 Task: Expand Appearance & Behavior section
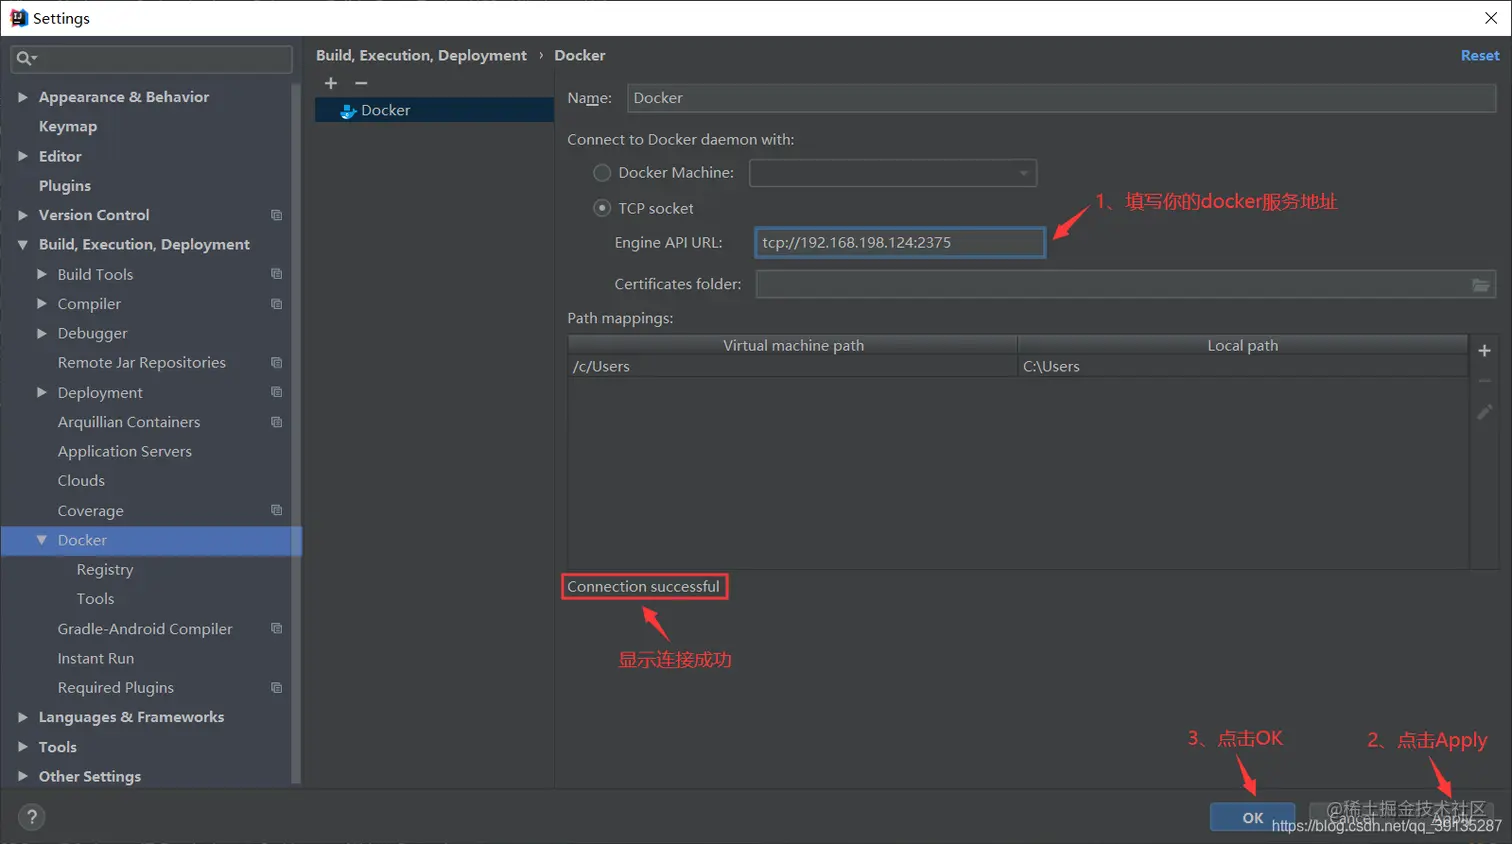click(x=22, y=97)
